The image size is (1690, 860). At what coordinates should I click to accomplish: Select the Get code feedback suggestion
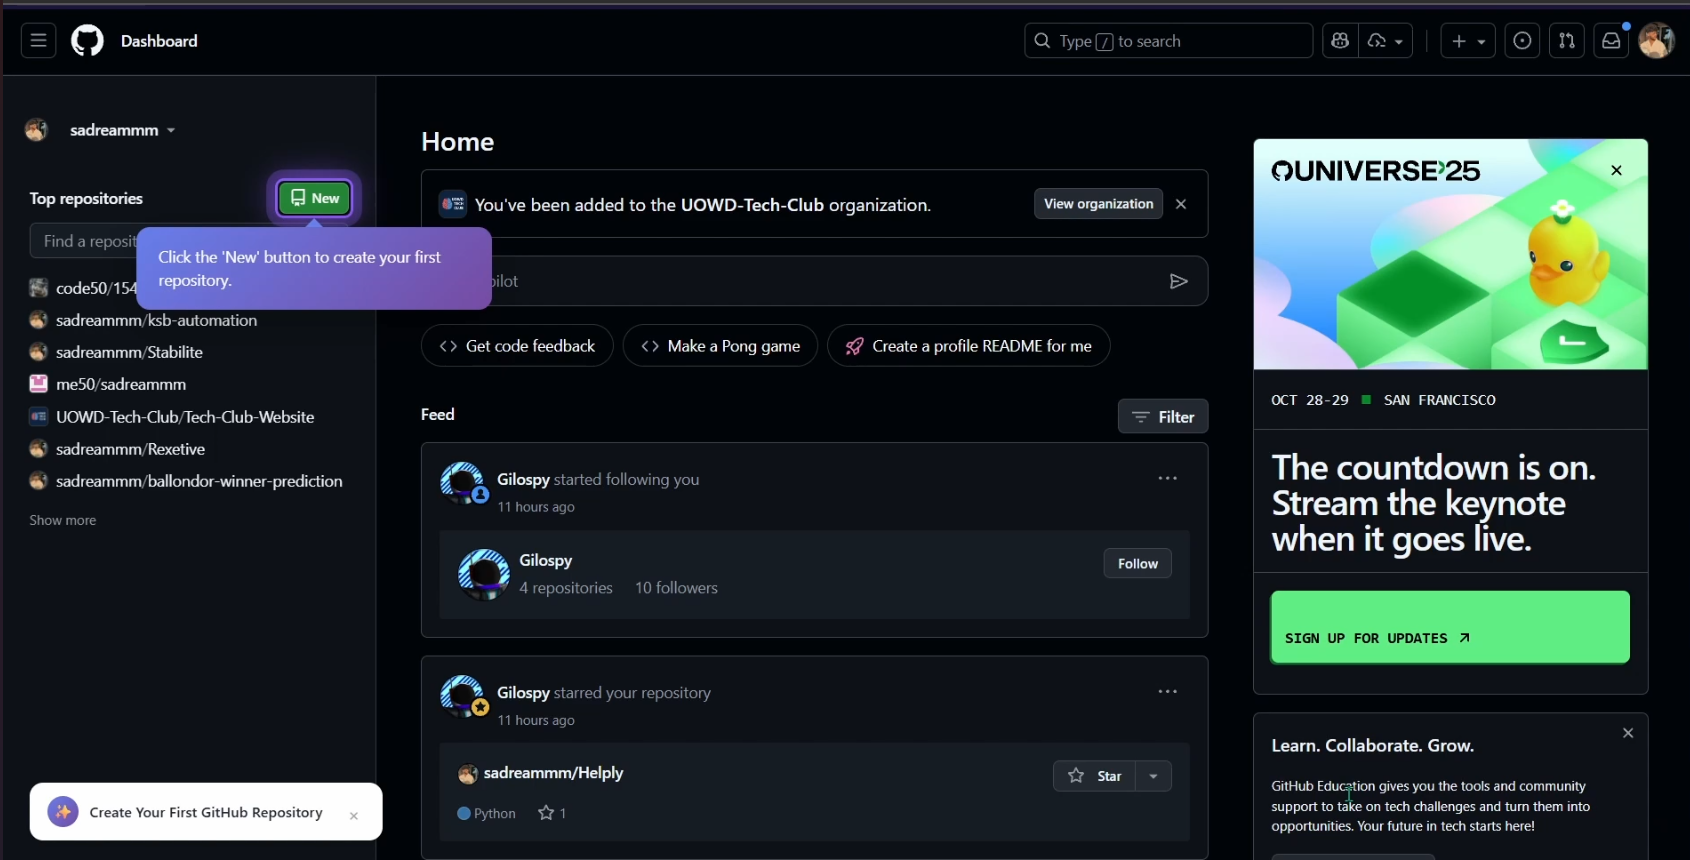tap(517, 346)
